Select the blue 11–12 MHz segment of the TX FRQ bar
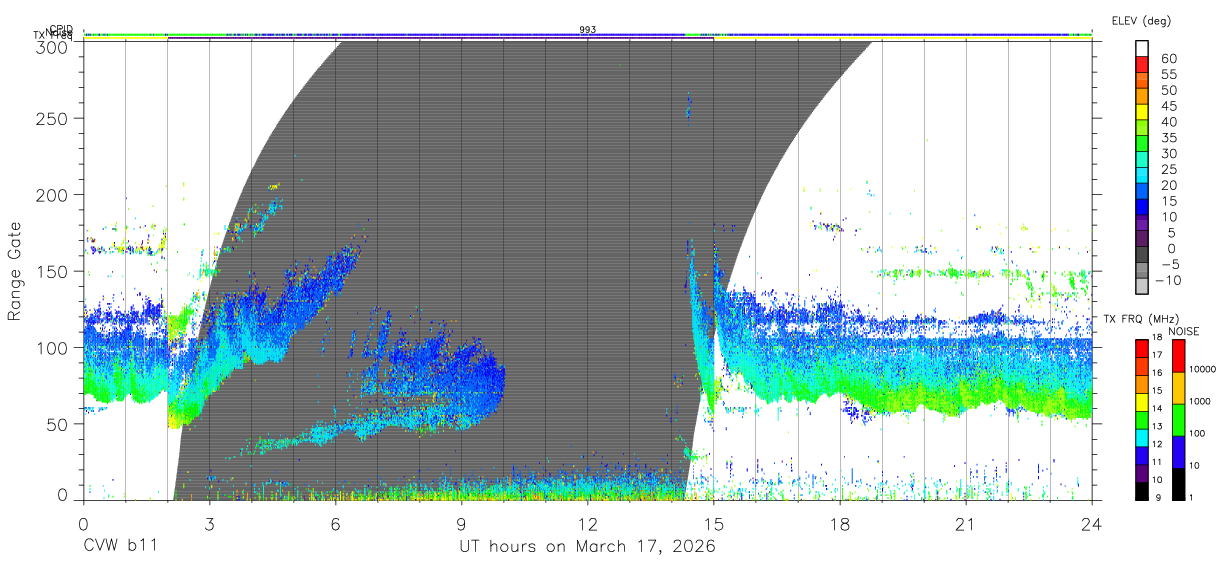The height and width of the screenshot is (567, 1228). [1141, 456]
